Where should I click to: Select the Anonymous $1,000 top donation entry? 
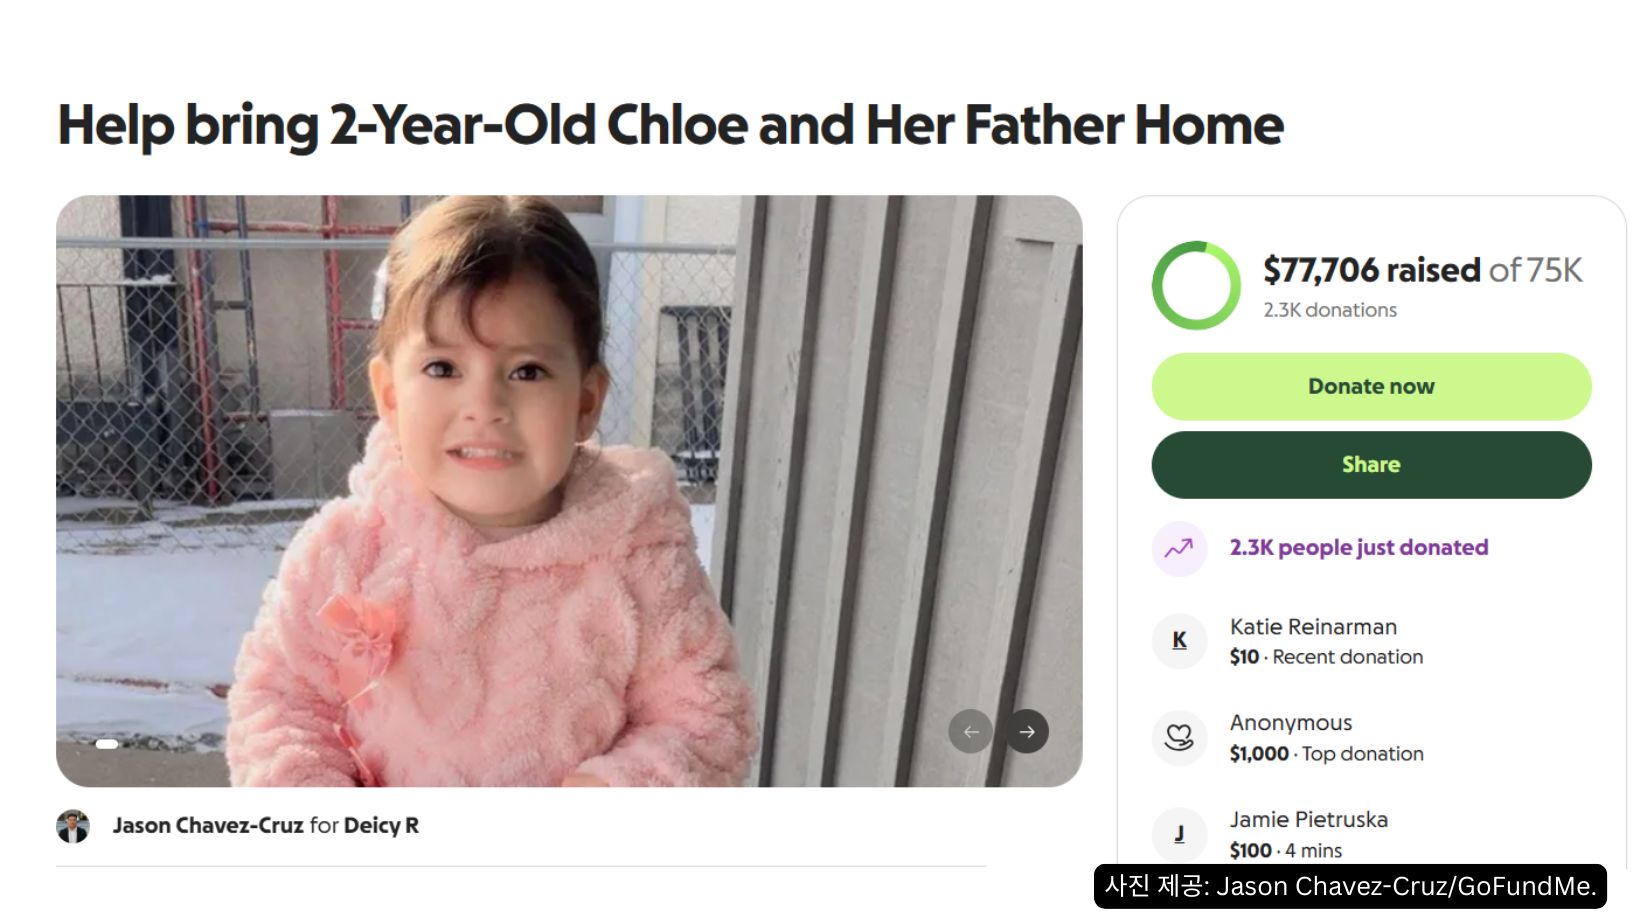[1326, 738]
